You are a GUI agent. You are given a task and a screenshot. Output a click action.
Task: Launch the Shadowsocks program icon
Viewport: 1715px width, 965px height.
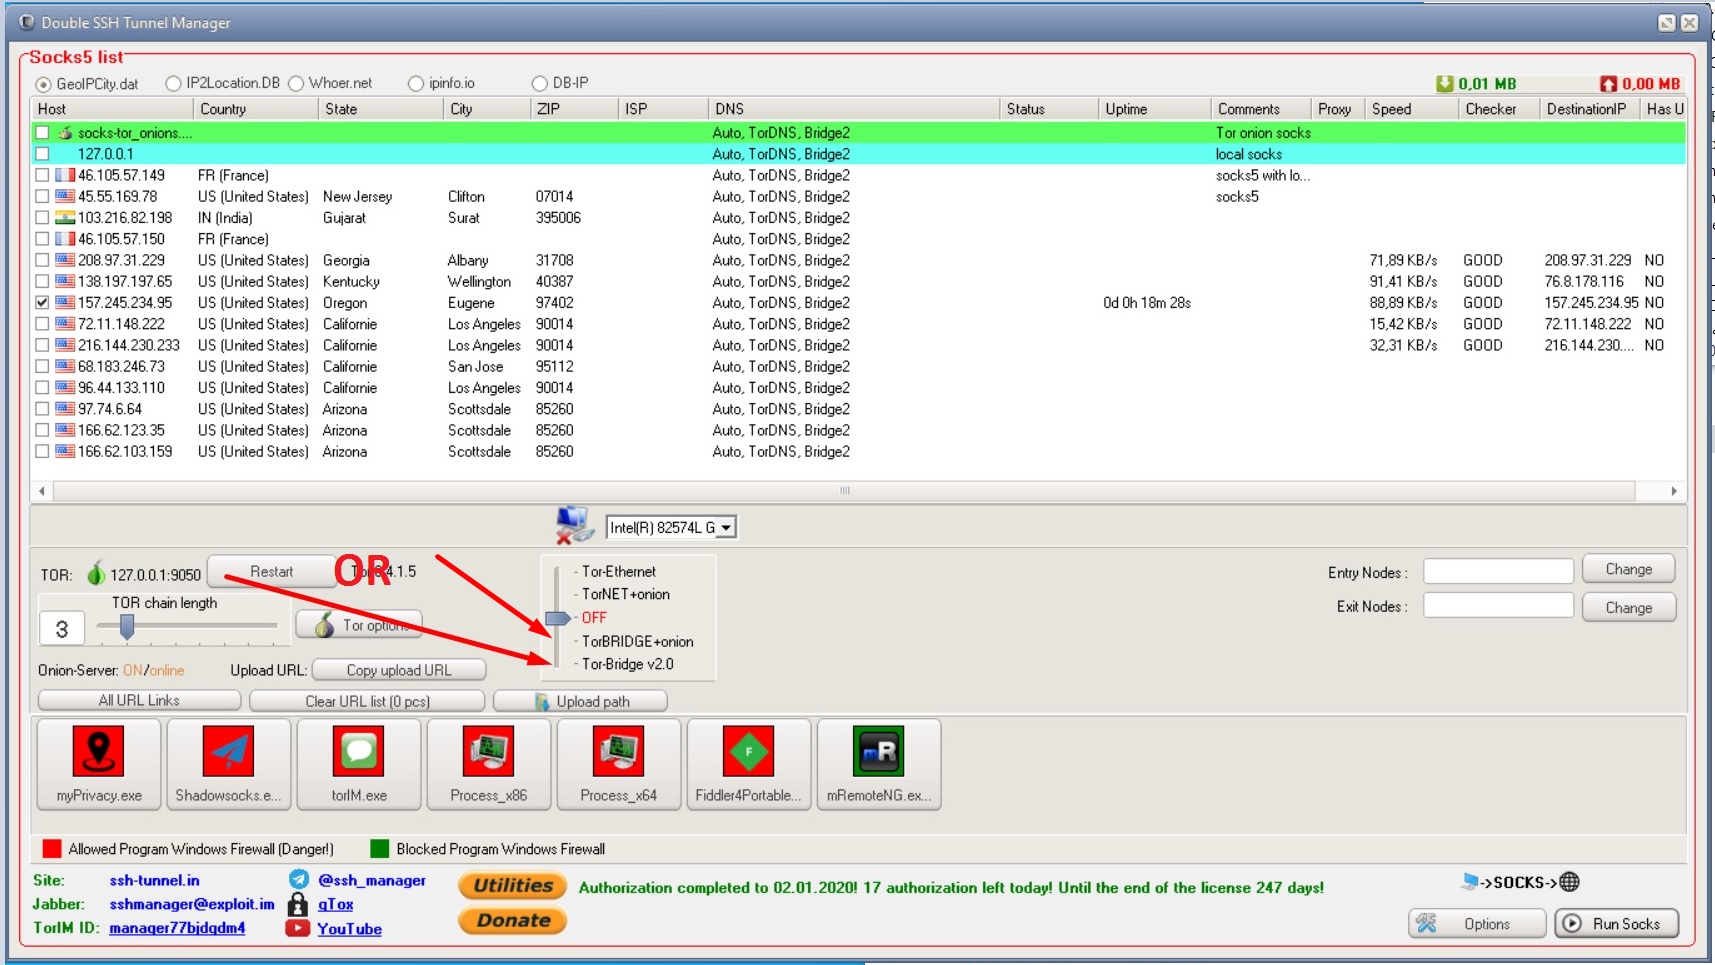point(229,751)
